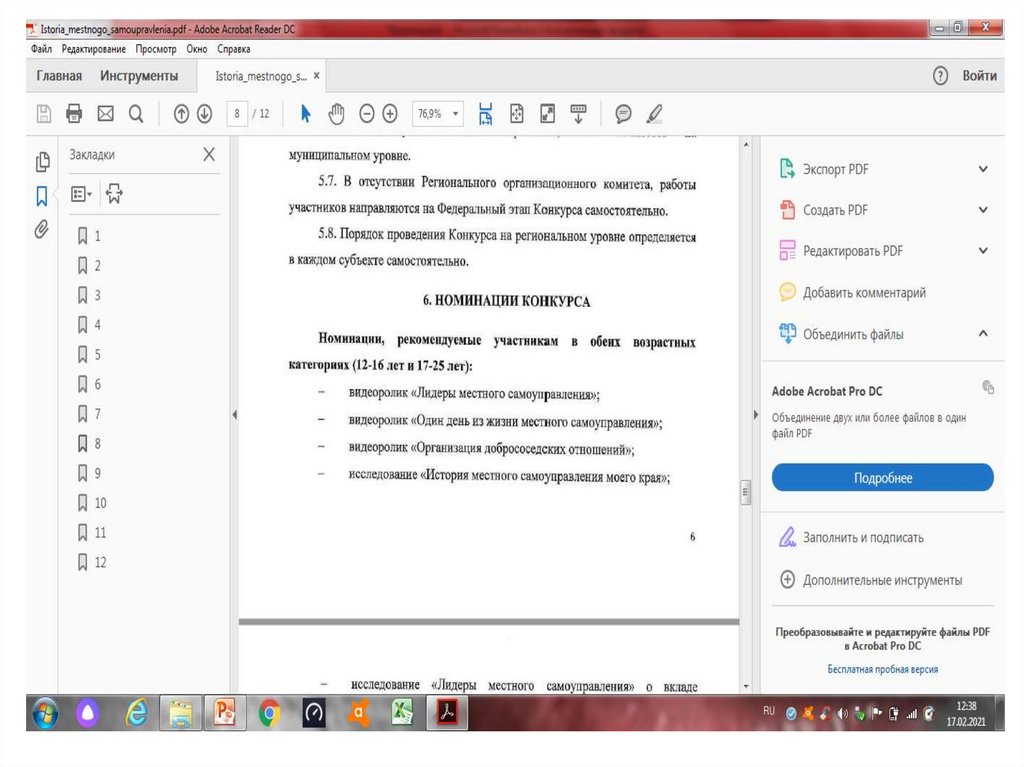1024x767 pixels.
Task: Click the Print file icon
Action: coord(74,114)
